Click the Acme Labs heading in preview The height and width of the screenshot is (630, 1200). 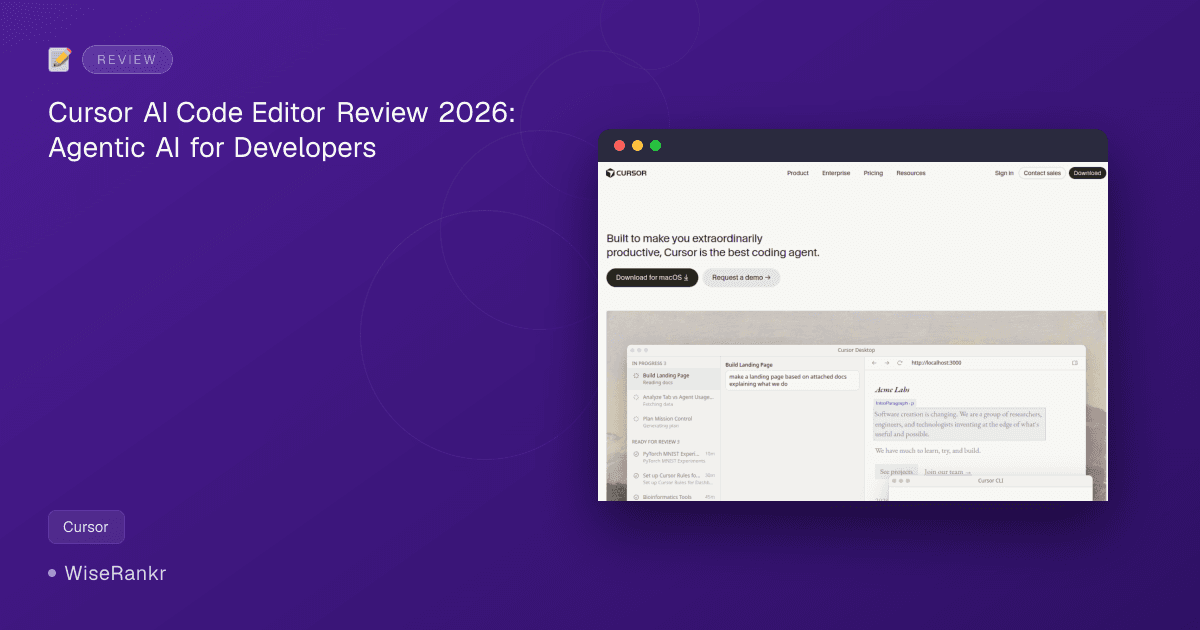coord(893,389)
